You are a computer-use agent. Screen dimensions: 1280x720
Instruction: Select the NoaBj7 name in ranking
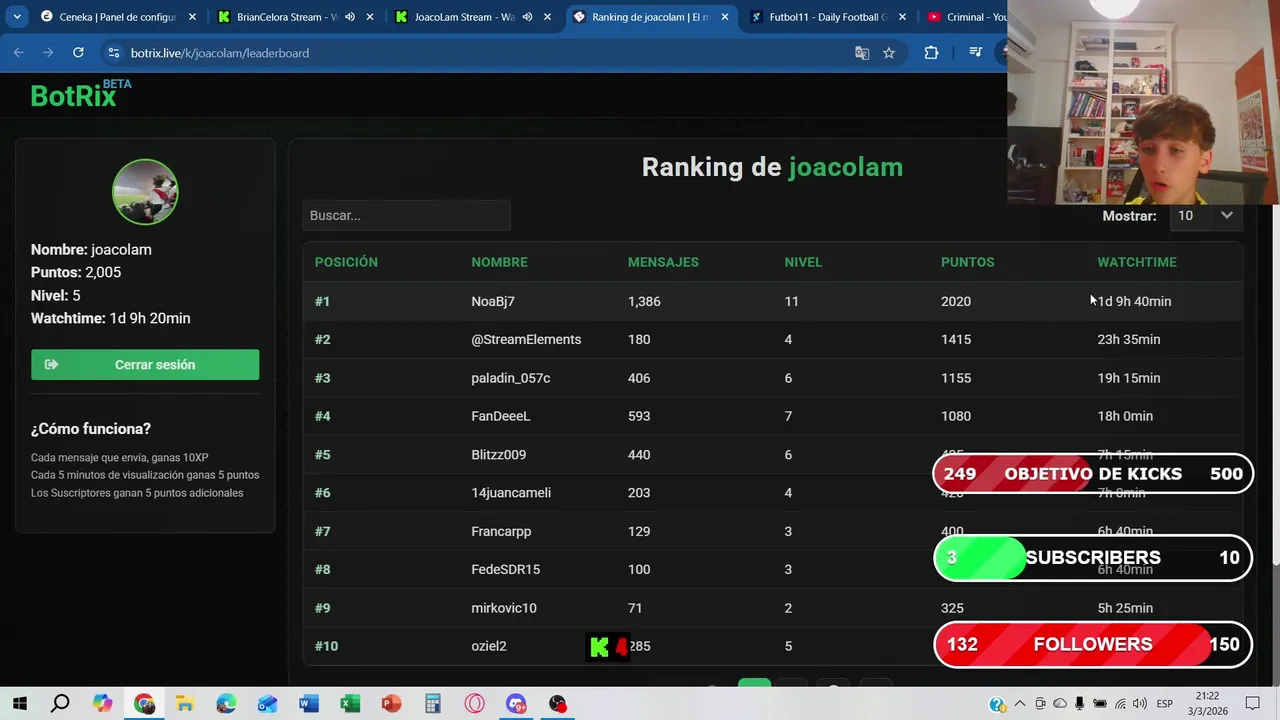(493, 301)
